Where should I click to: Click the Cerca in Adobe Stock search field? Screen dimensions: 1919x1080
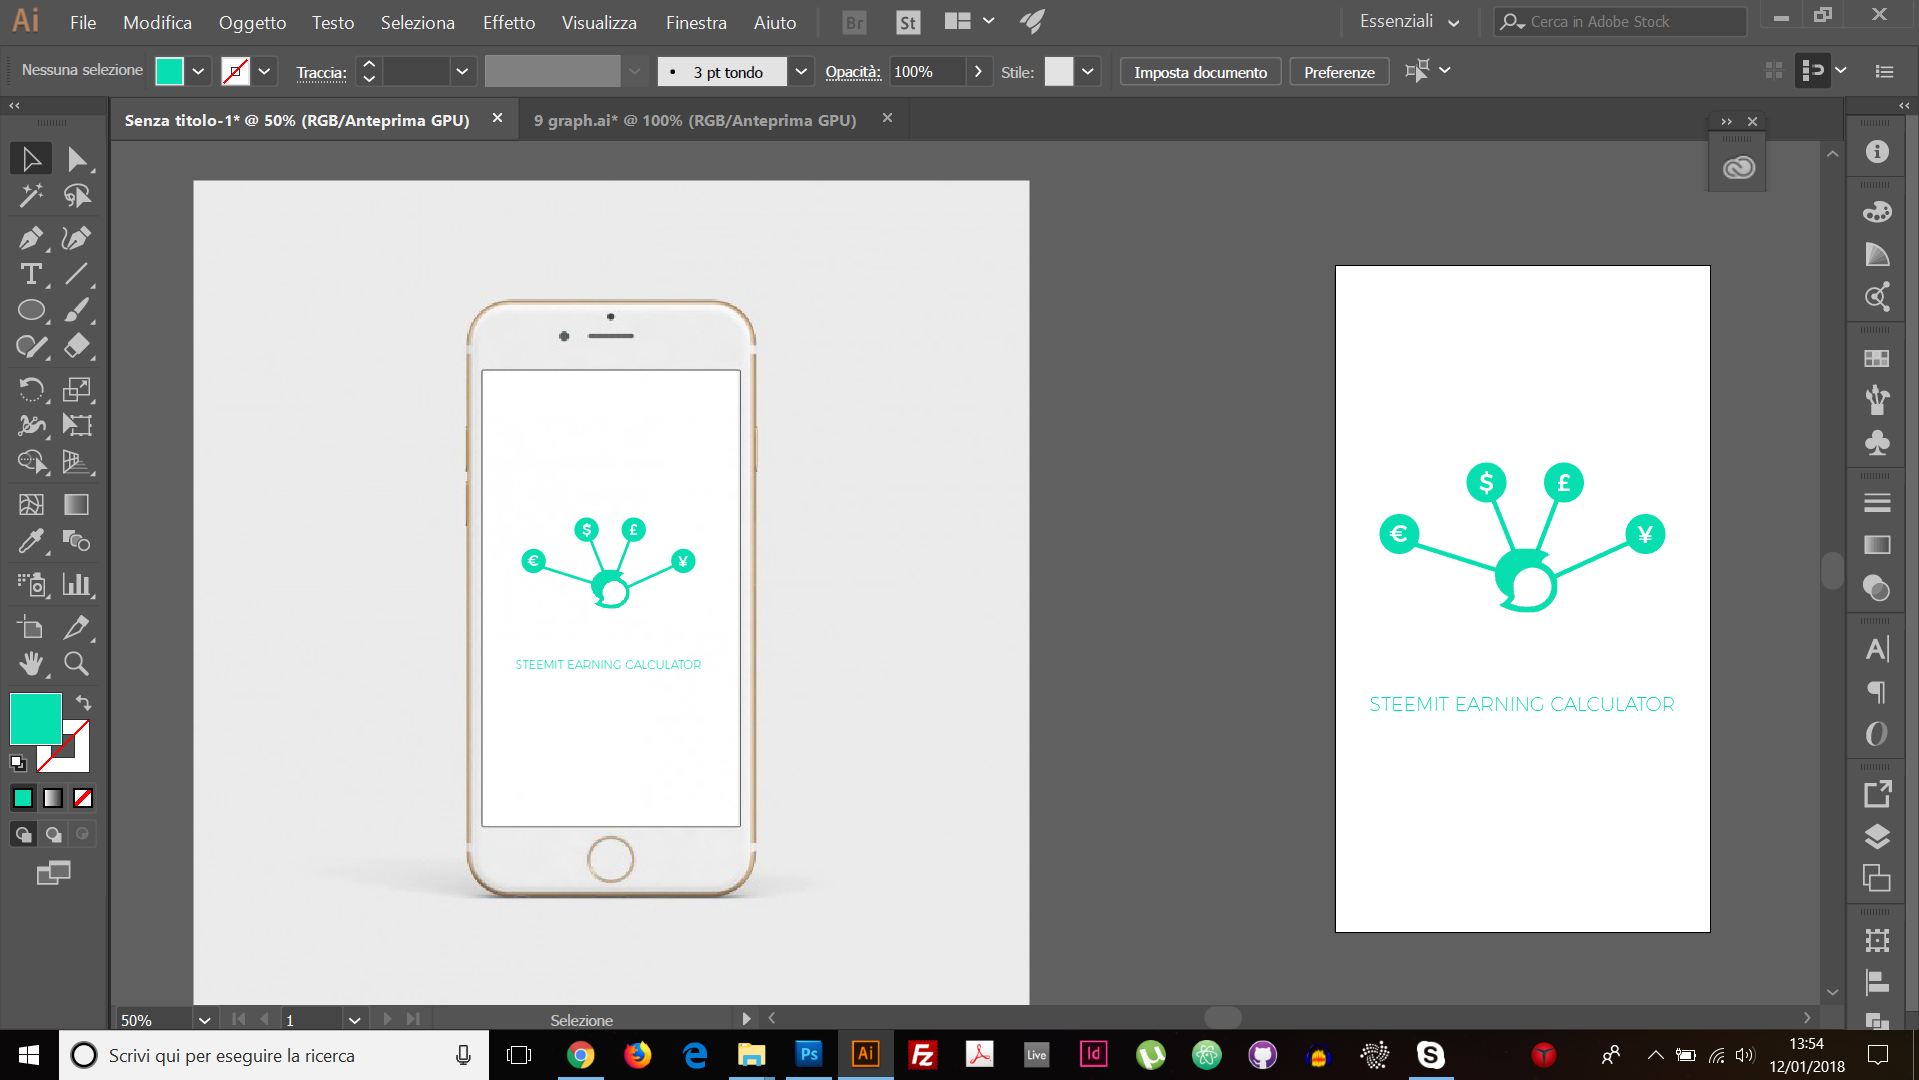pyautogui.click(x=1620, y=21)
